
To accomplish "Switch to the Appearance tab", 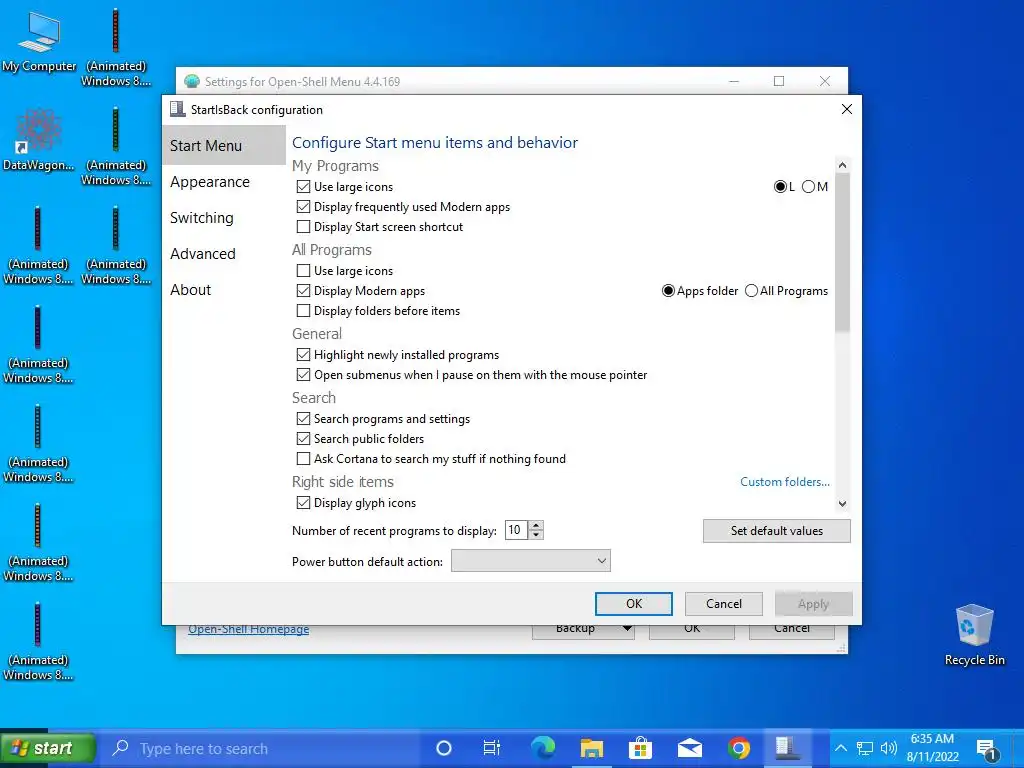I will click(x=224, y=182).
